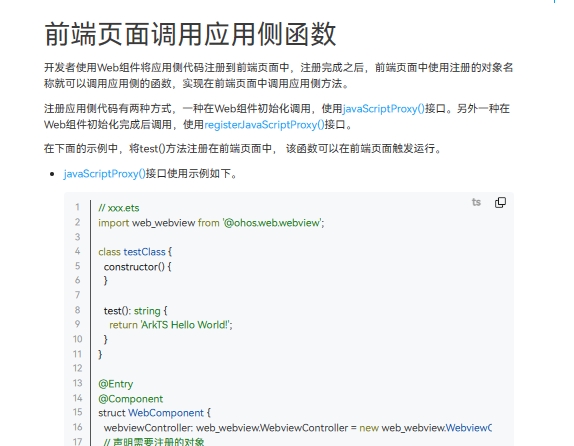574x446 pixels.
Task: Copy the code block with copy icon
Action: (x=500, y=202)
